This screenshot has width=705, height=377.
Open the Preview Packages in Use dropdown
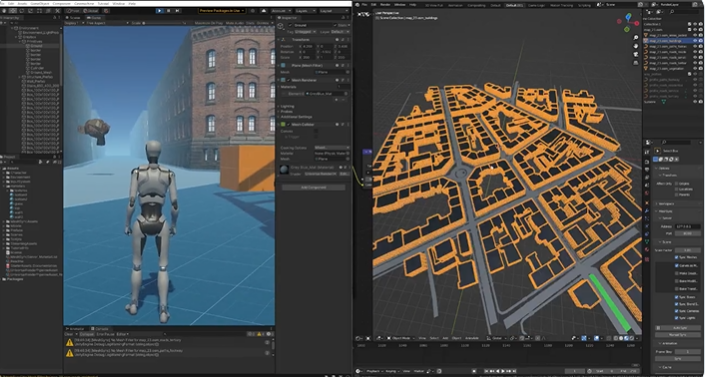[222, 10]
